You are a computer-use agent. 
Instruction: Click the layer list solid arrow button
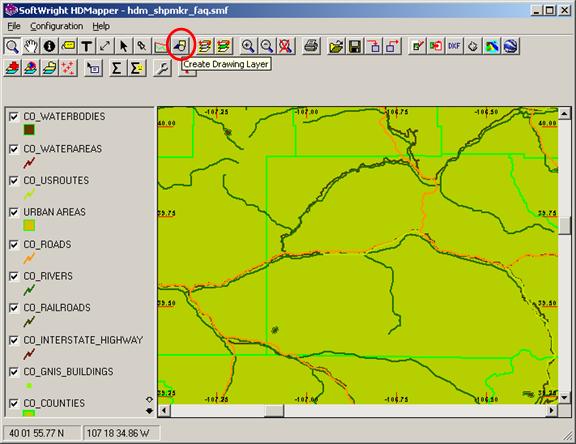(149, 411)
